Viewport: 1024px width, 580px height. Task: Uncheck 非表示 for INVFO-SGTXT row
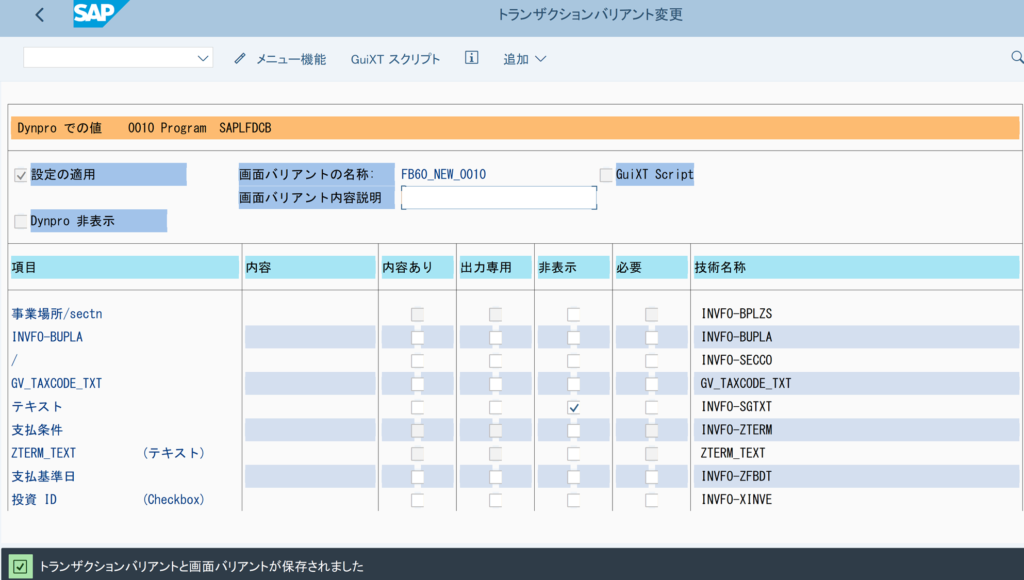tap(573, 407)
